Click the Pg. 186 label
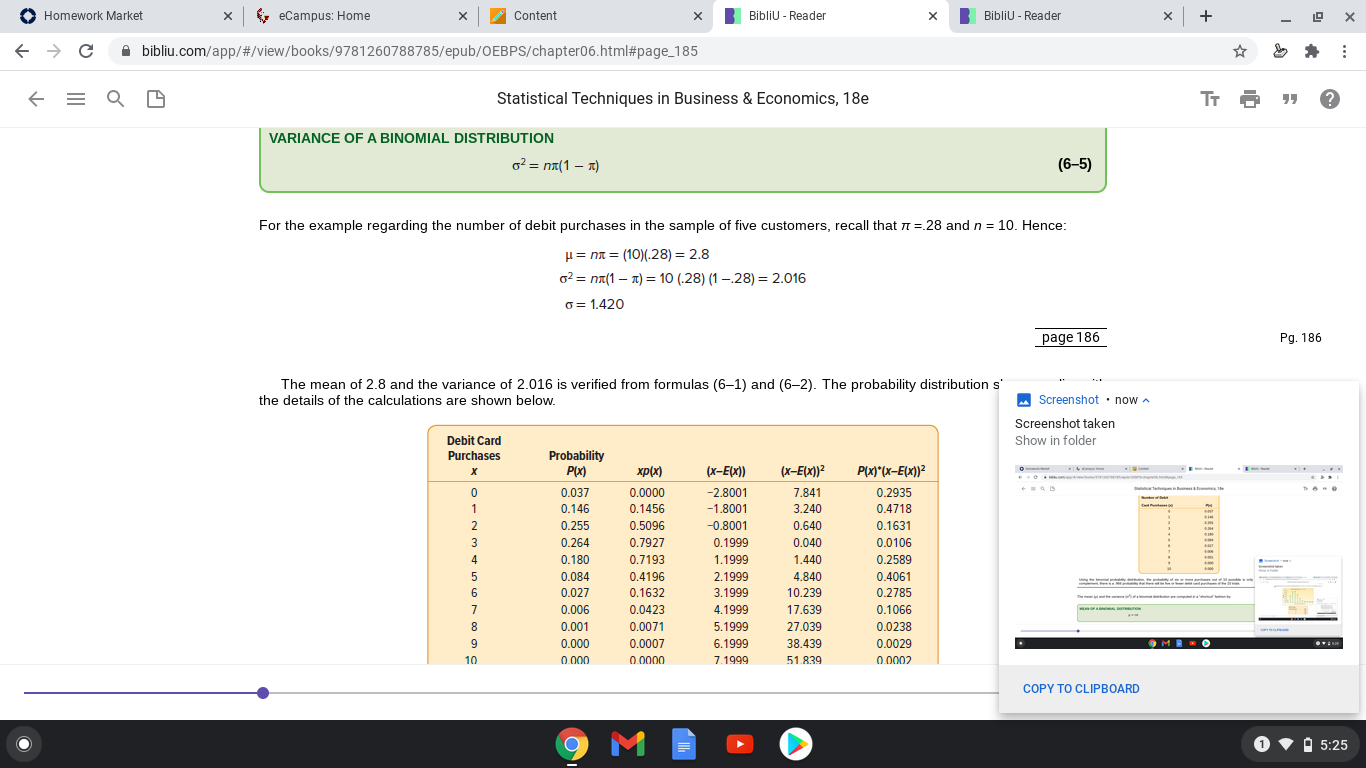Image resolution: width=1366 pixels, height=768 pixels. pyautogui.click(x=1300, y=338)
